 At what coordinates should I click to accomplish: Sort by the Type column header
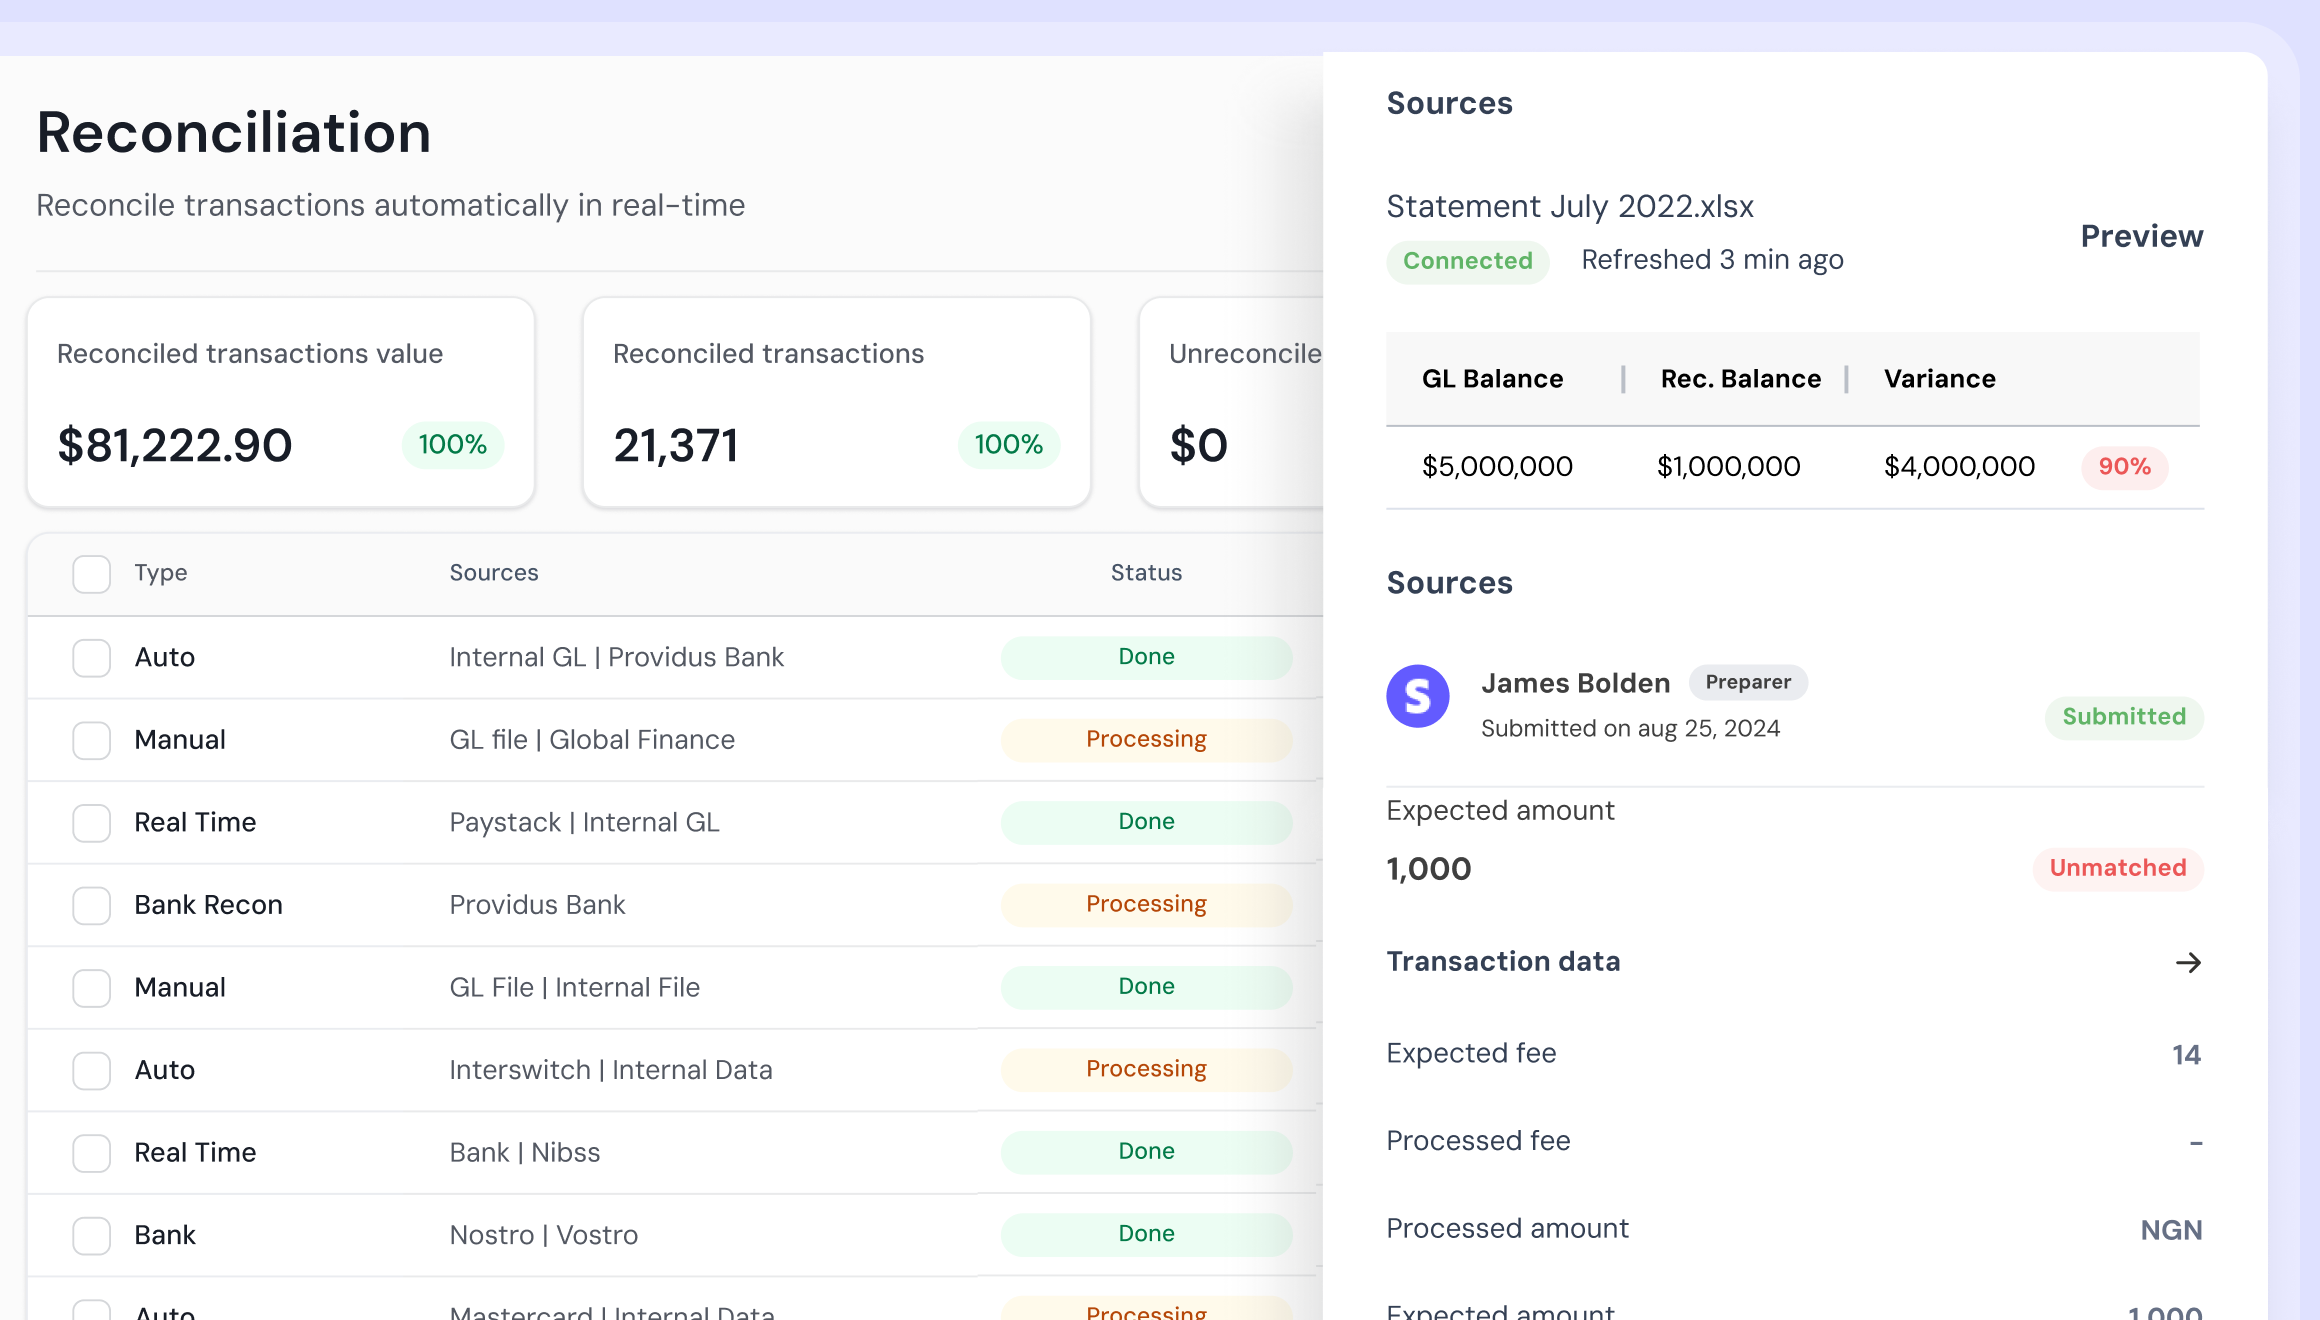coord(161,573)
